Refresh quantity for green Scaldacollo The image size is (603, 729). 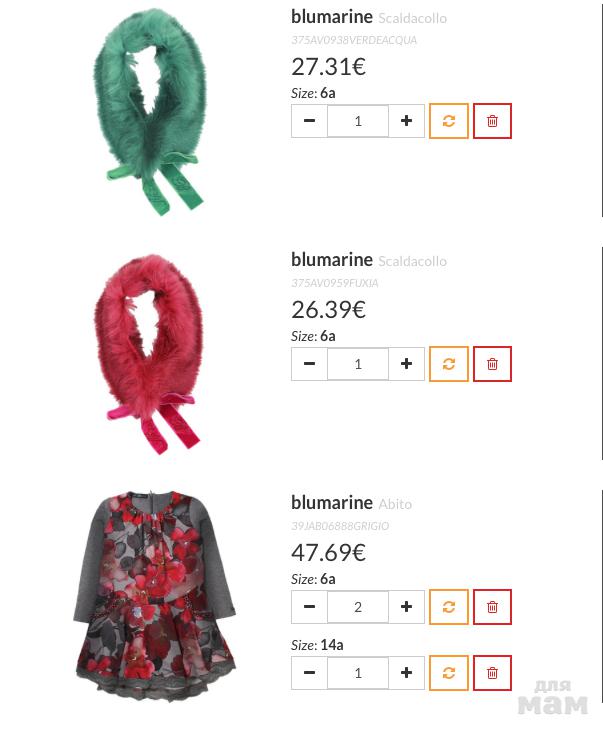point(449,121)
